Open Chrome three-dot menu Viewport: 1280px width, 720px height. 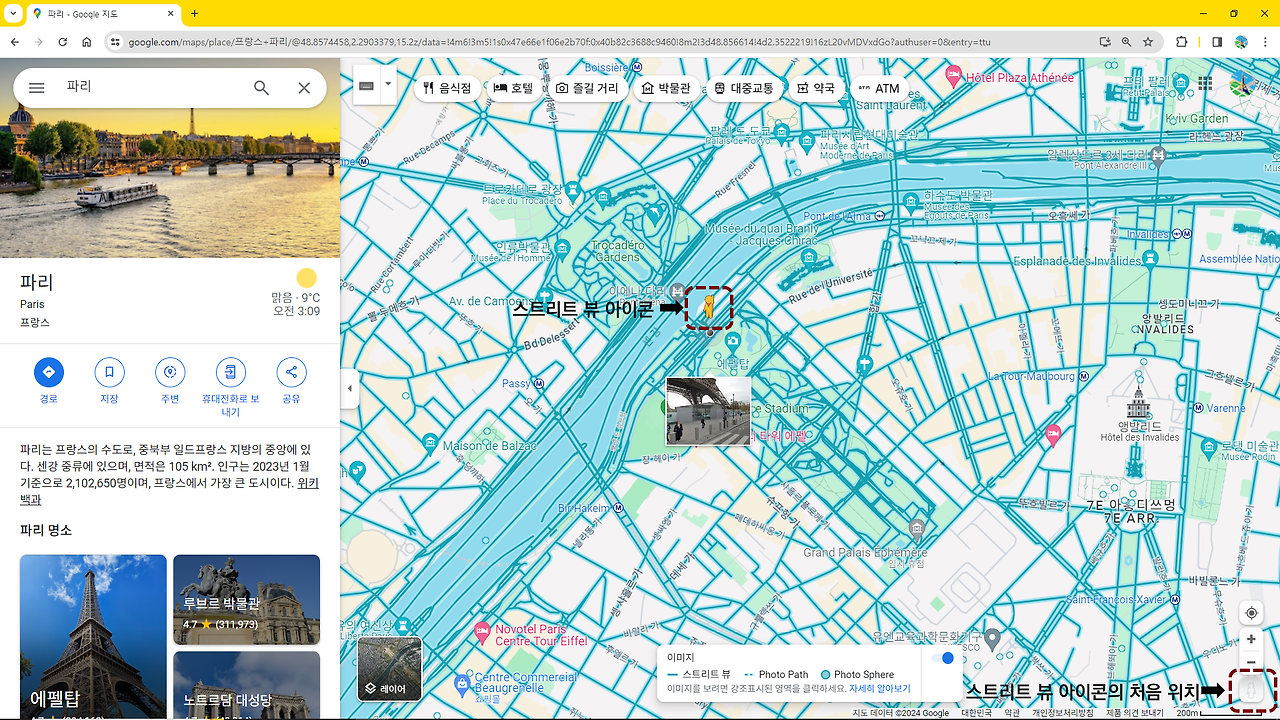point(1265,42)
